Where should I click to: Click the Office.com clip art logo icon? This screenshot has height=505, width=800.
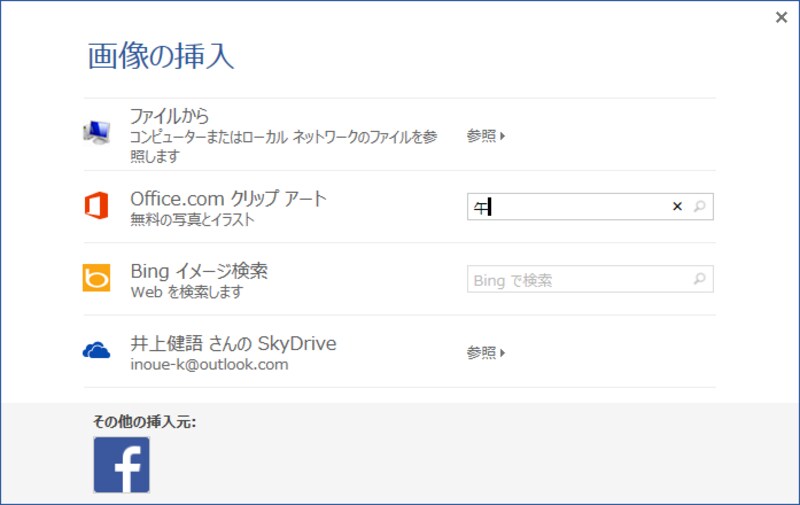96,206
